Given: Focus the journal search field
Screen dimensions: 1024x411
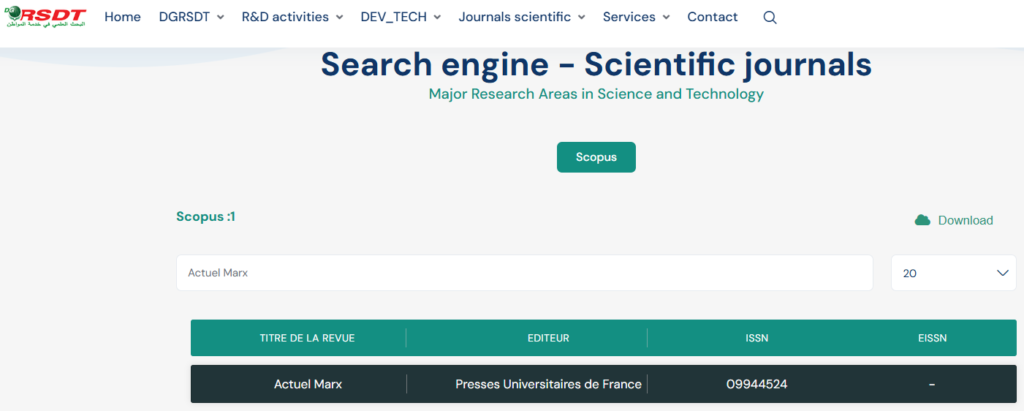Looking at the screenshot, I should click(524, 273).
